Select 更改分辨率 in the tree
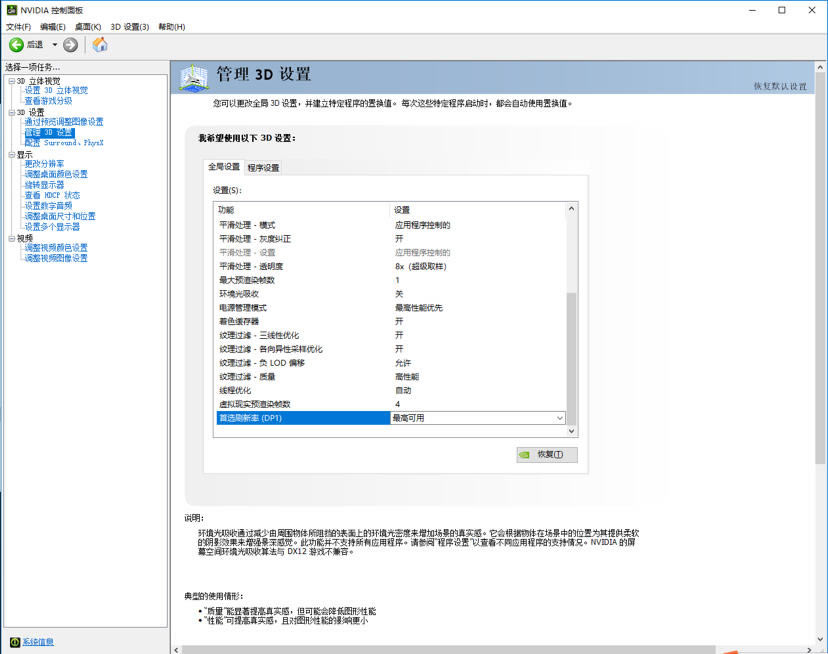Screen dimensions: 828x654 pos(44,164)
